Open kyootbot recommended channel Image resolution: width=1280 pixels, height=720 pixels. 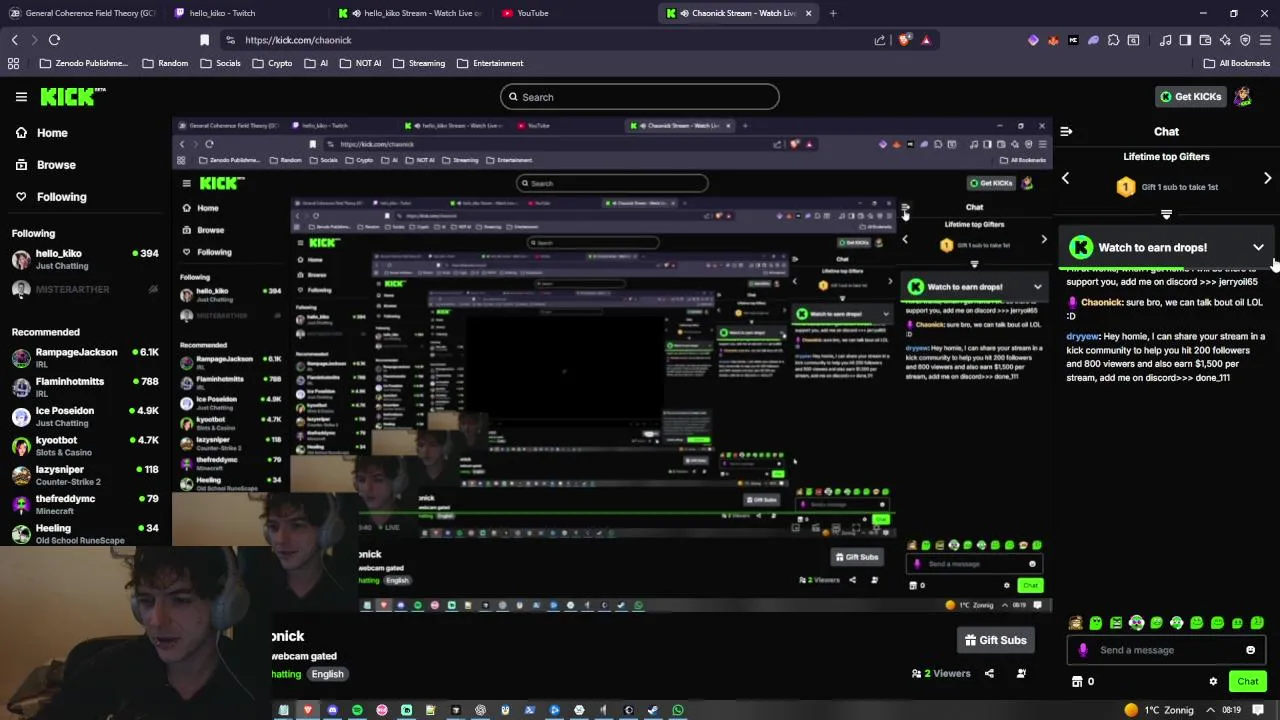tap(85, 446)
